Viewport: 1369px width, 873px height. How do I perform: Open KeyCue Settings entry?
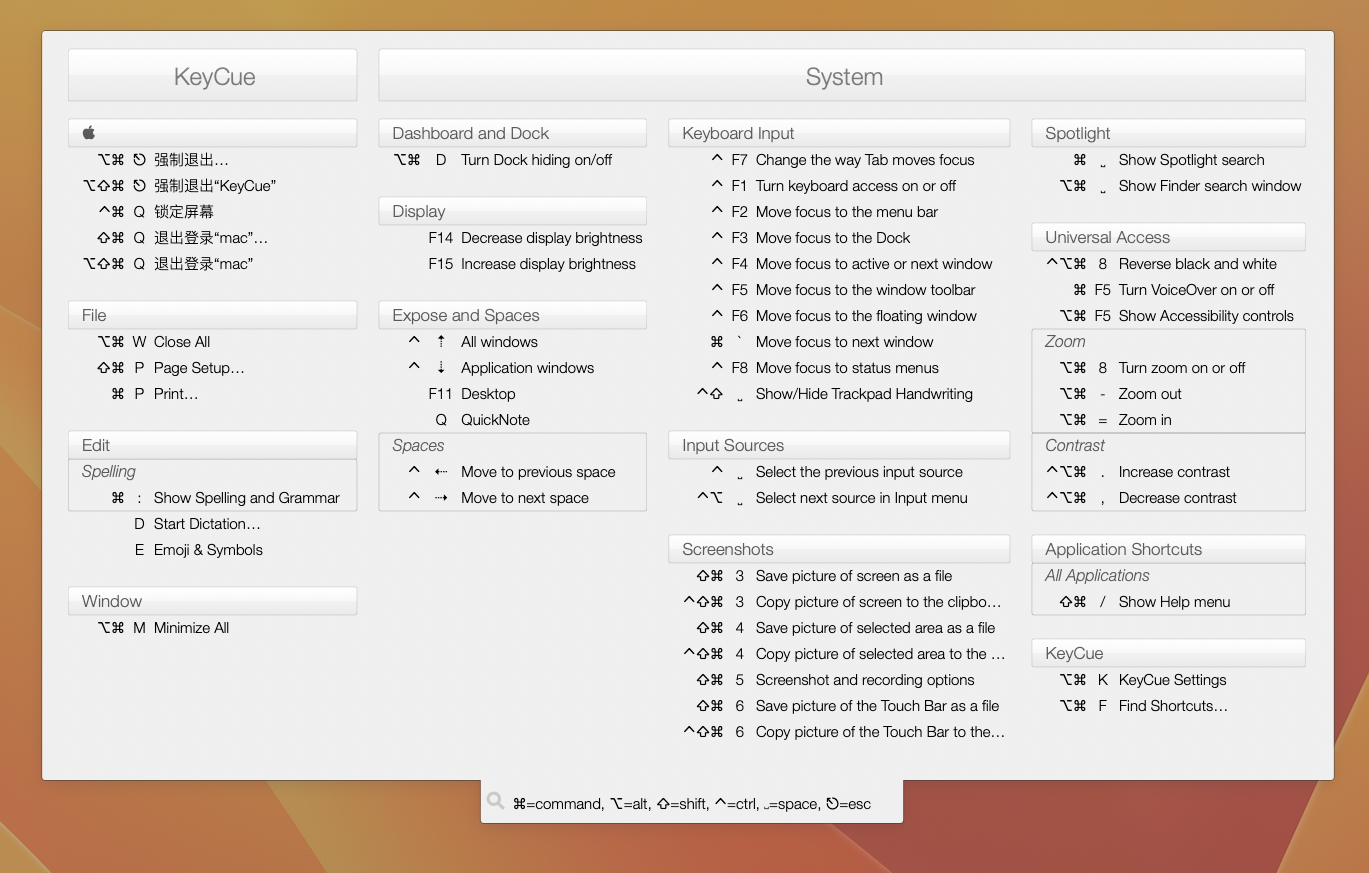click(1168, 680)
